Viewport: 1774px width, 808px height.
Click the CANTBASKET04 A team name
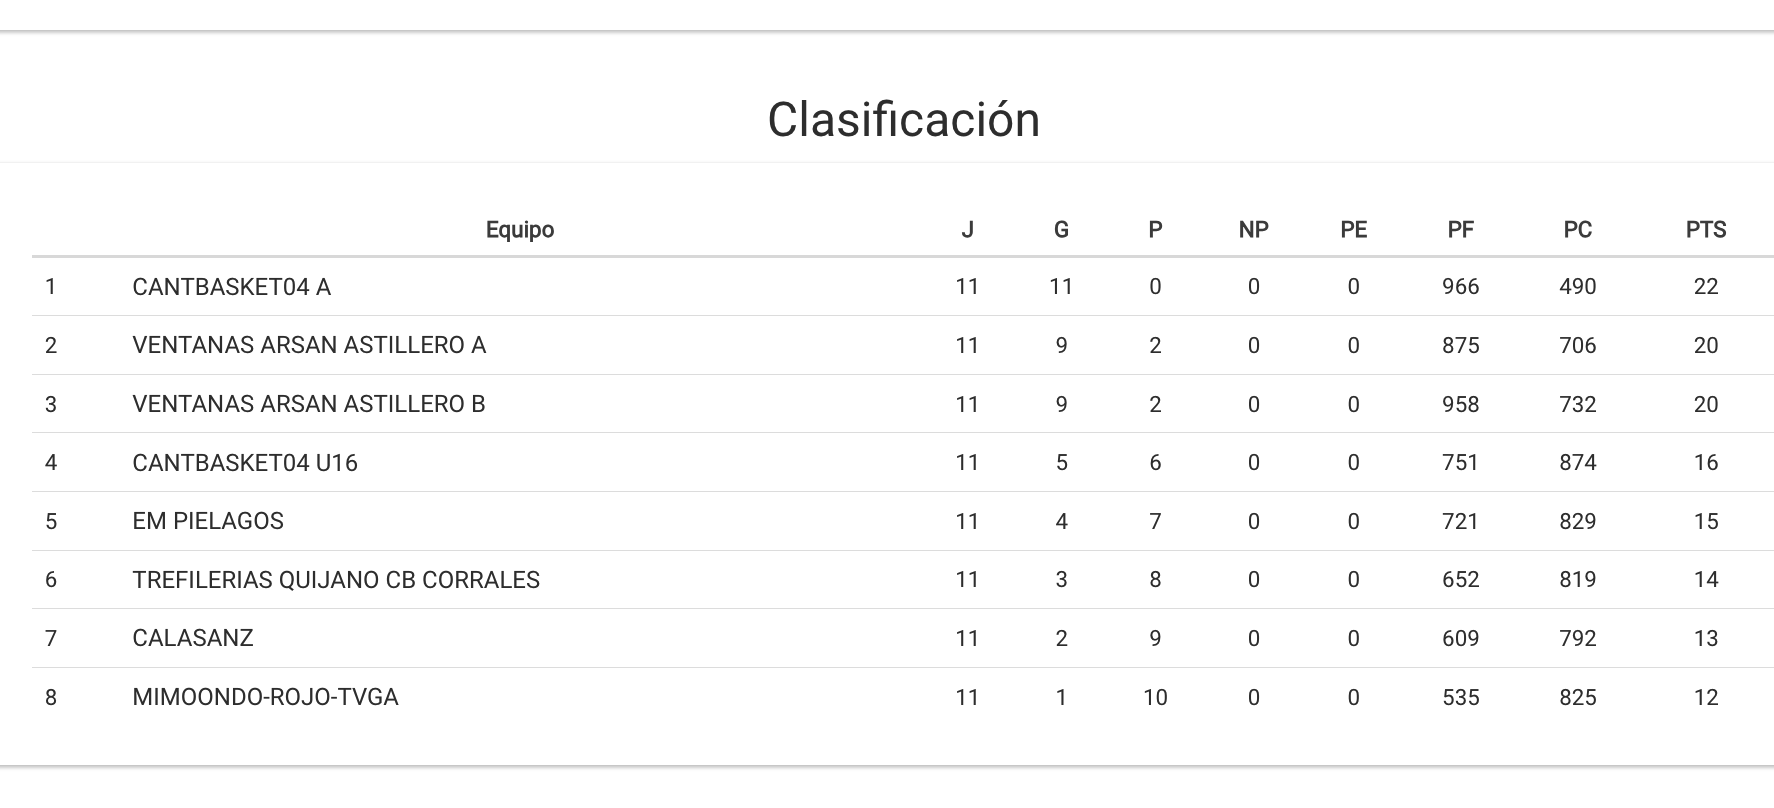(231, 287)
